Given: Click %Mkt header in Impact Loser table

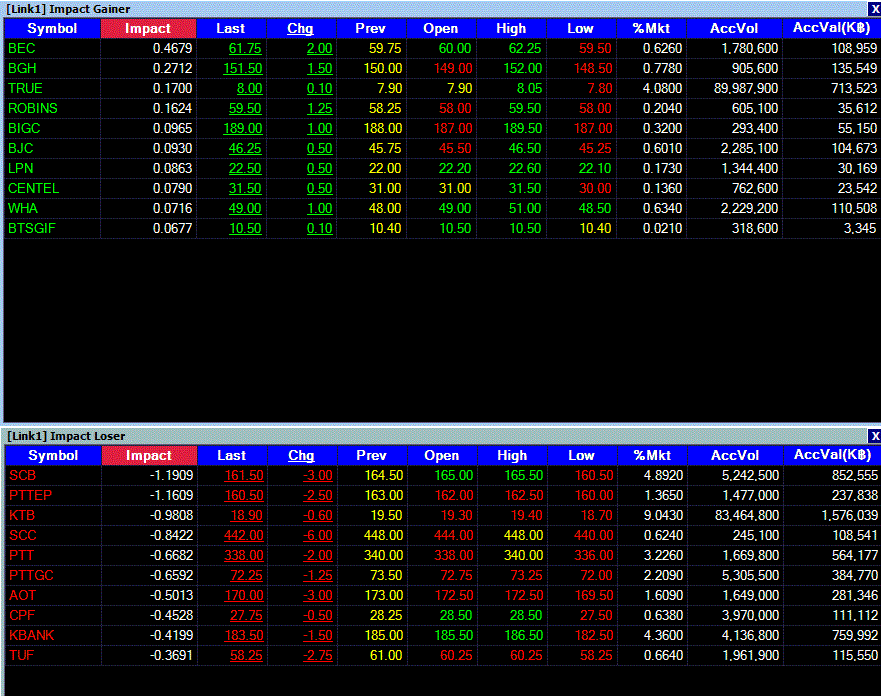Looking at the screenshot, I should click(x=653, y=456).
